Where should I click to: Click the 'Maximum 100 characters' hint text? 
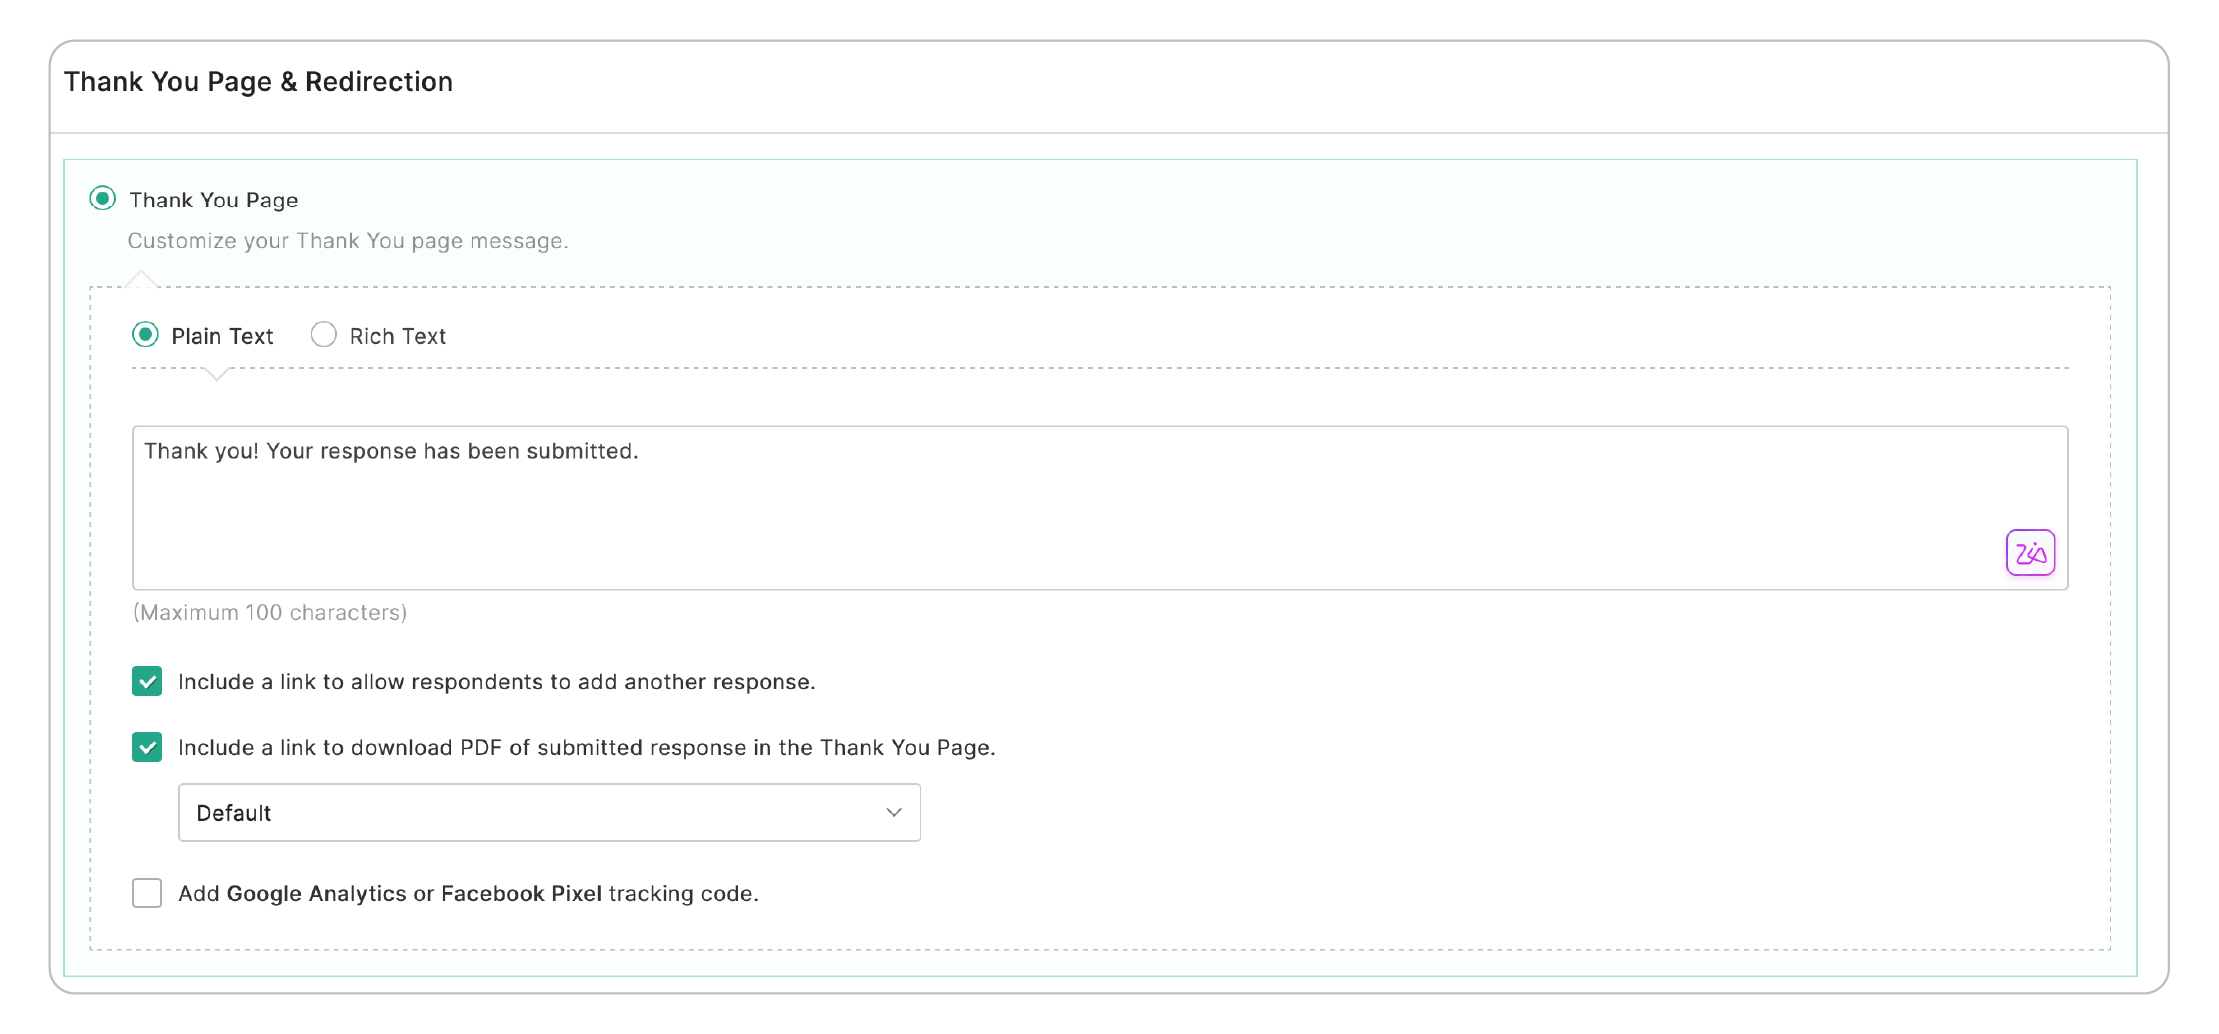pos(270,612)
